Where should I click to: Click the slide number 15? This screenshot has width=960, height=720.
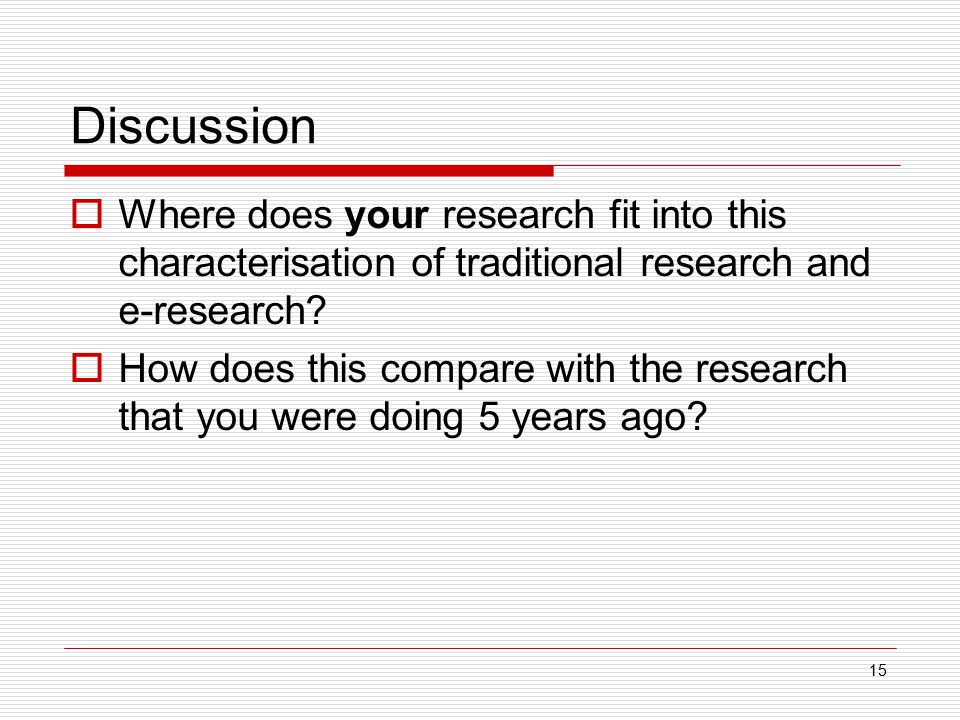(x=877, y=670)
